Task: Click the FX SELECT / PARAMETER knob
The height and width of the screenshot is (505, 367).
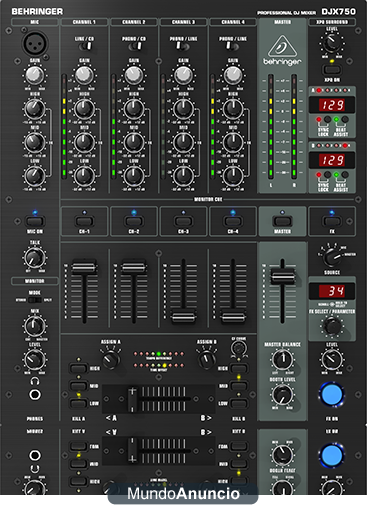Action: click(332, 326)
